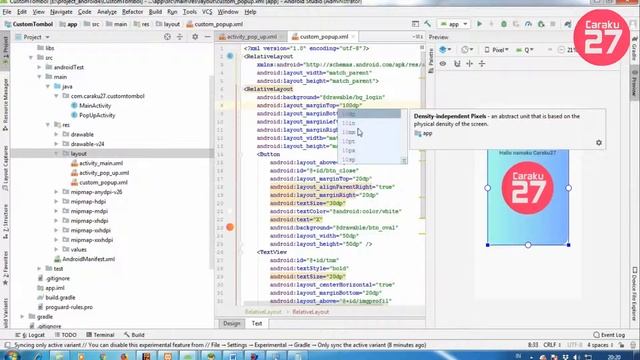
Task: Select the Caraku 27 logo in Preview
Action: pyautogui.click(x=528, y=188)
